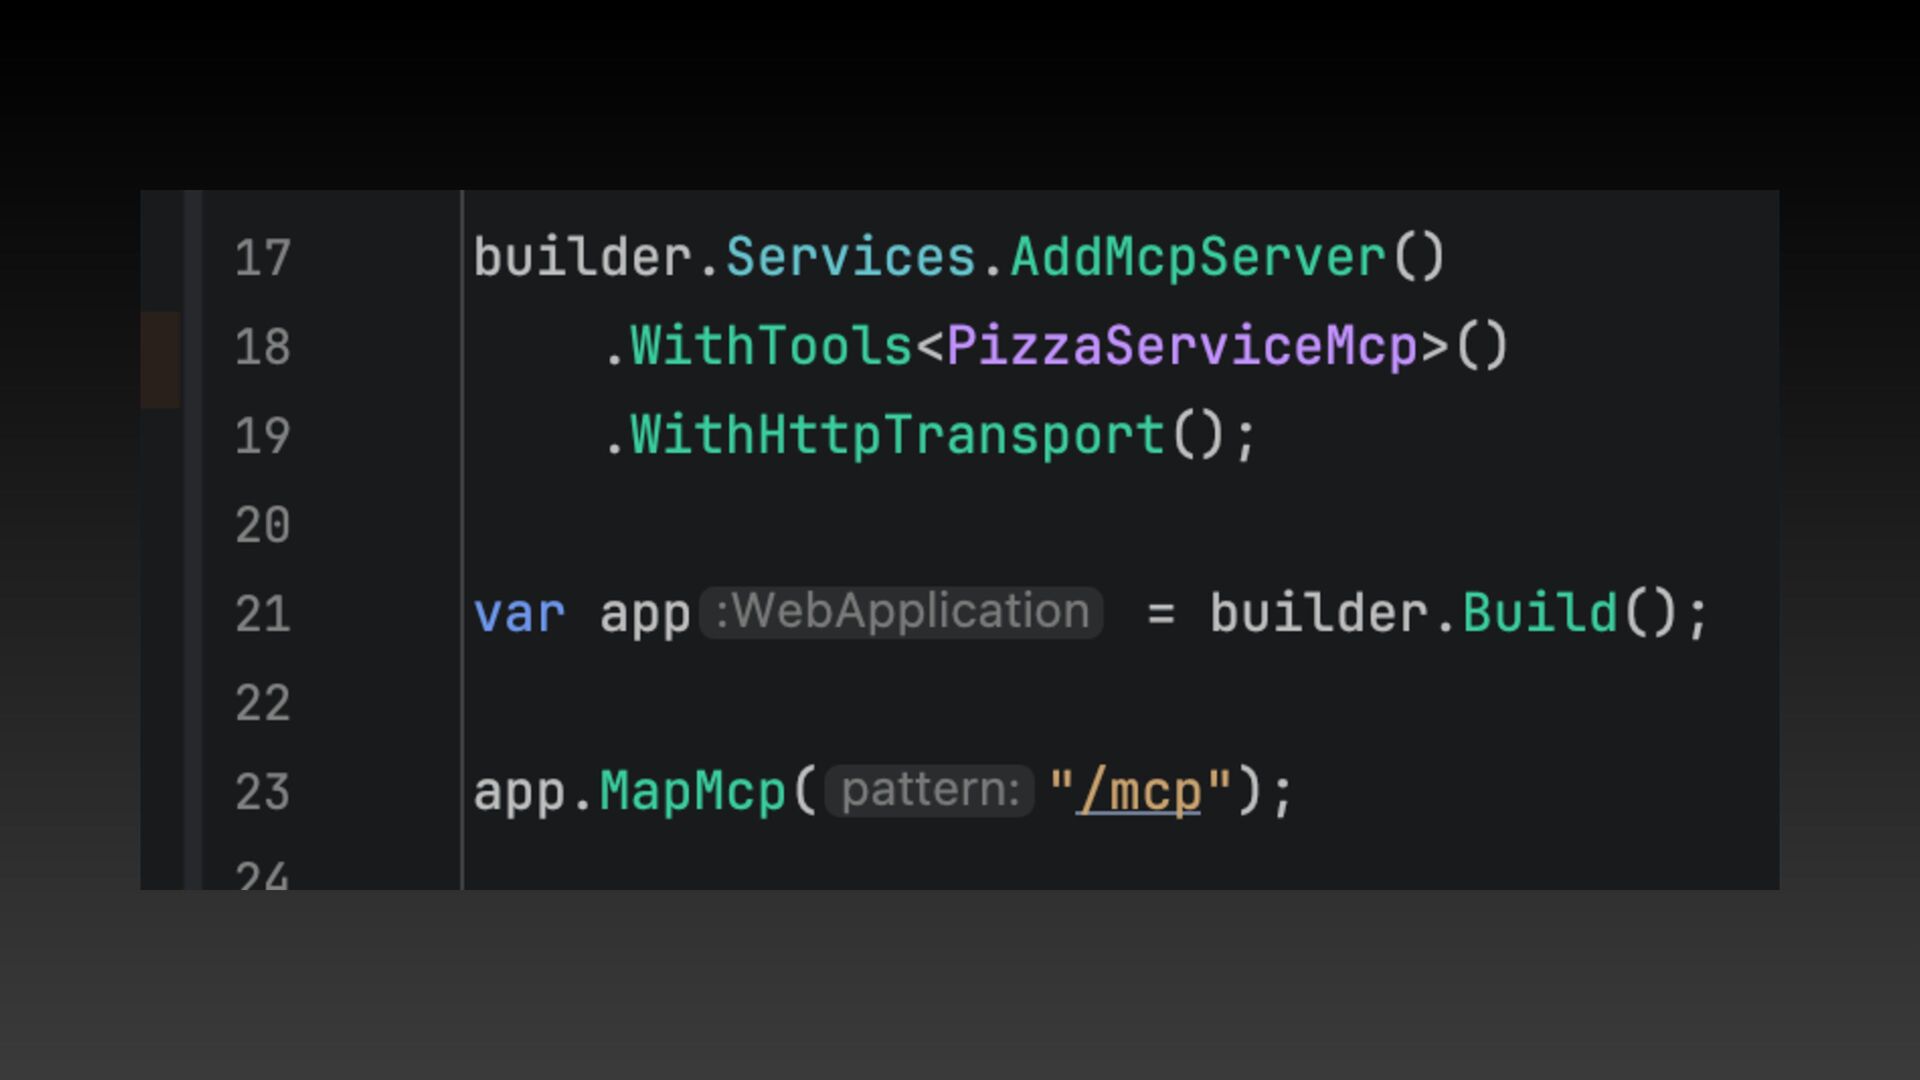Click the AddMcpServer method call
The image size is (1920, 1080).
pos(1197,258)
